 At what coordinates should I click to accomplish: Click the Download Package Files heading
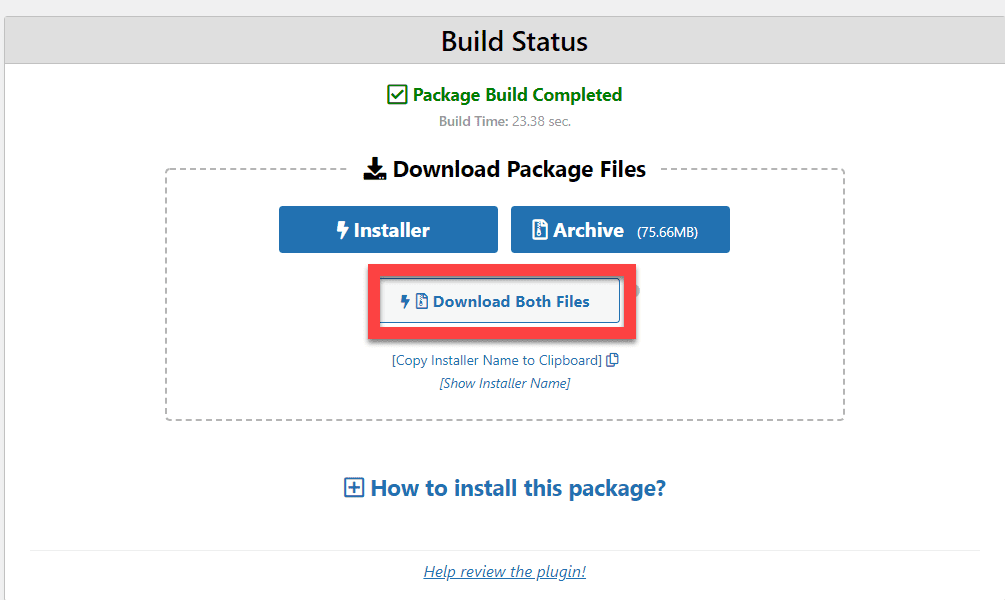coord(519,169)
